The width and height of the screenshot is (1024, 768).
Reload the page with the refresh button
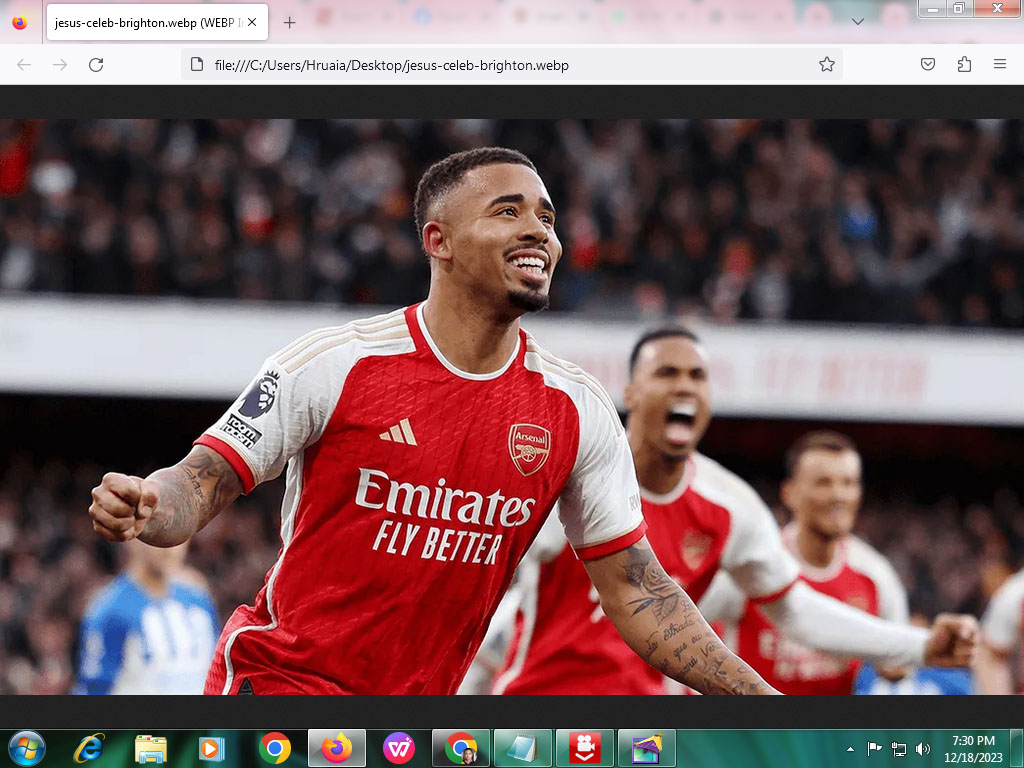pyautogui.click(x=96, y=65)
